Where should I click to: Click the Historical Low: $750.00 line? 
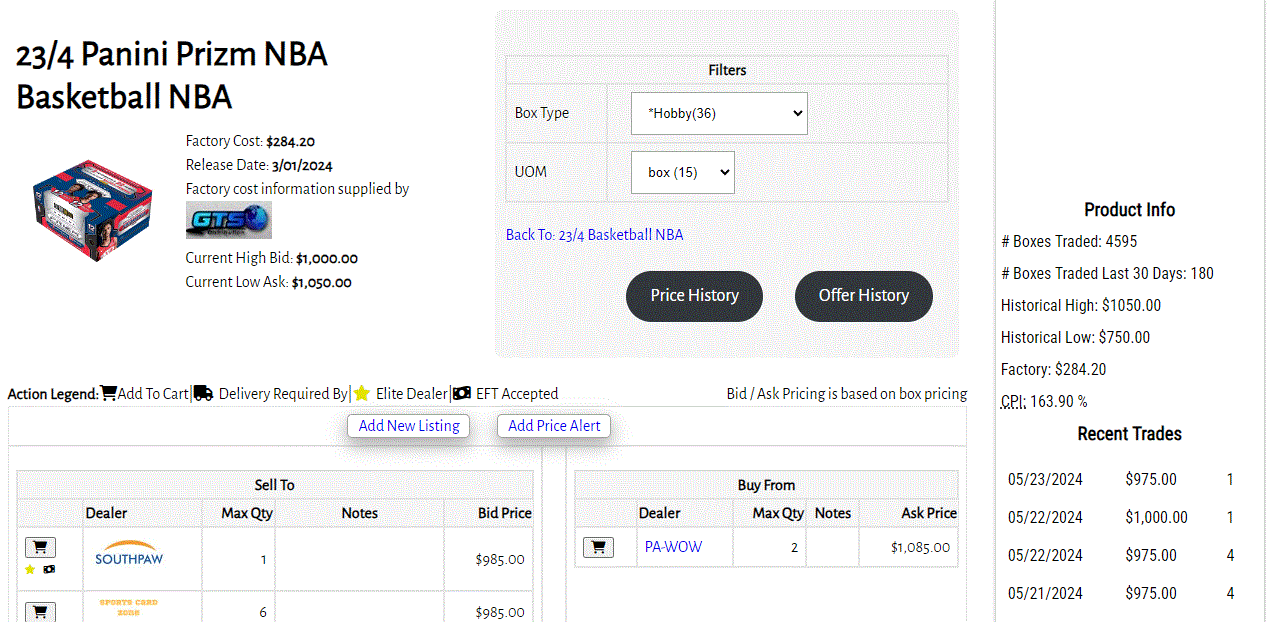1076,337
